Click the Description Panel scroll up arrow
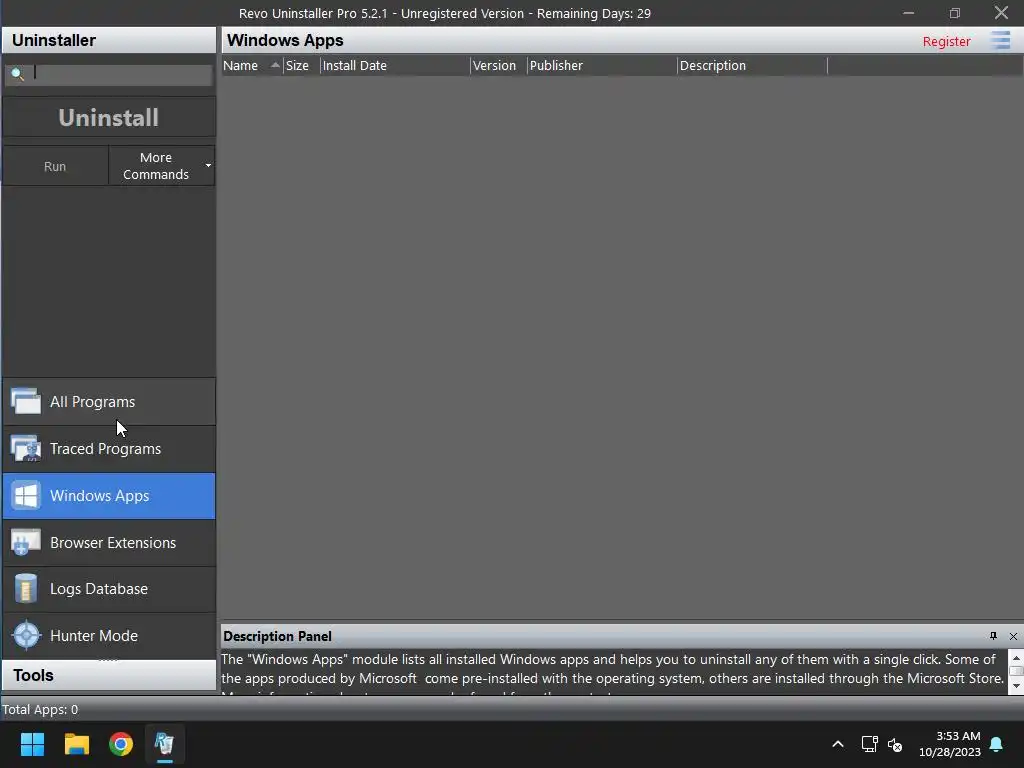This screenshot has width=1024, height=768. tap(1016, 658)
